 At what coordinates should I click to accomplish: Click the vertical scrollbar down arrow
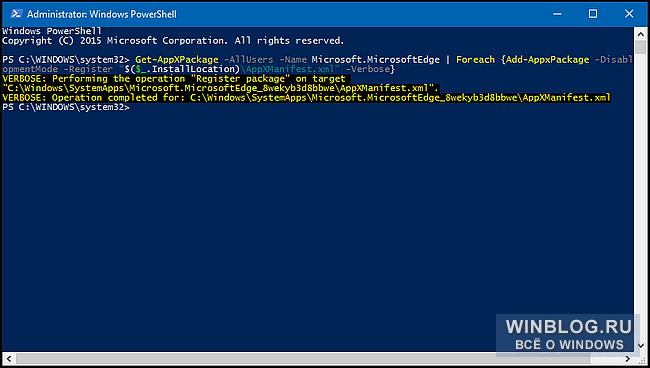(640, 345)
